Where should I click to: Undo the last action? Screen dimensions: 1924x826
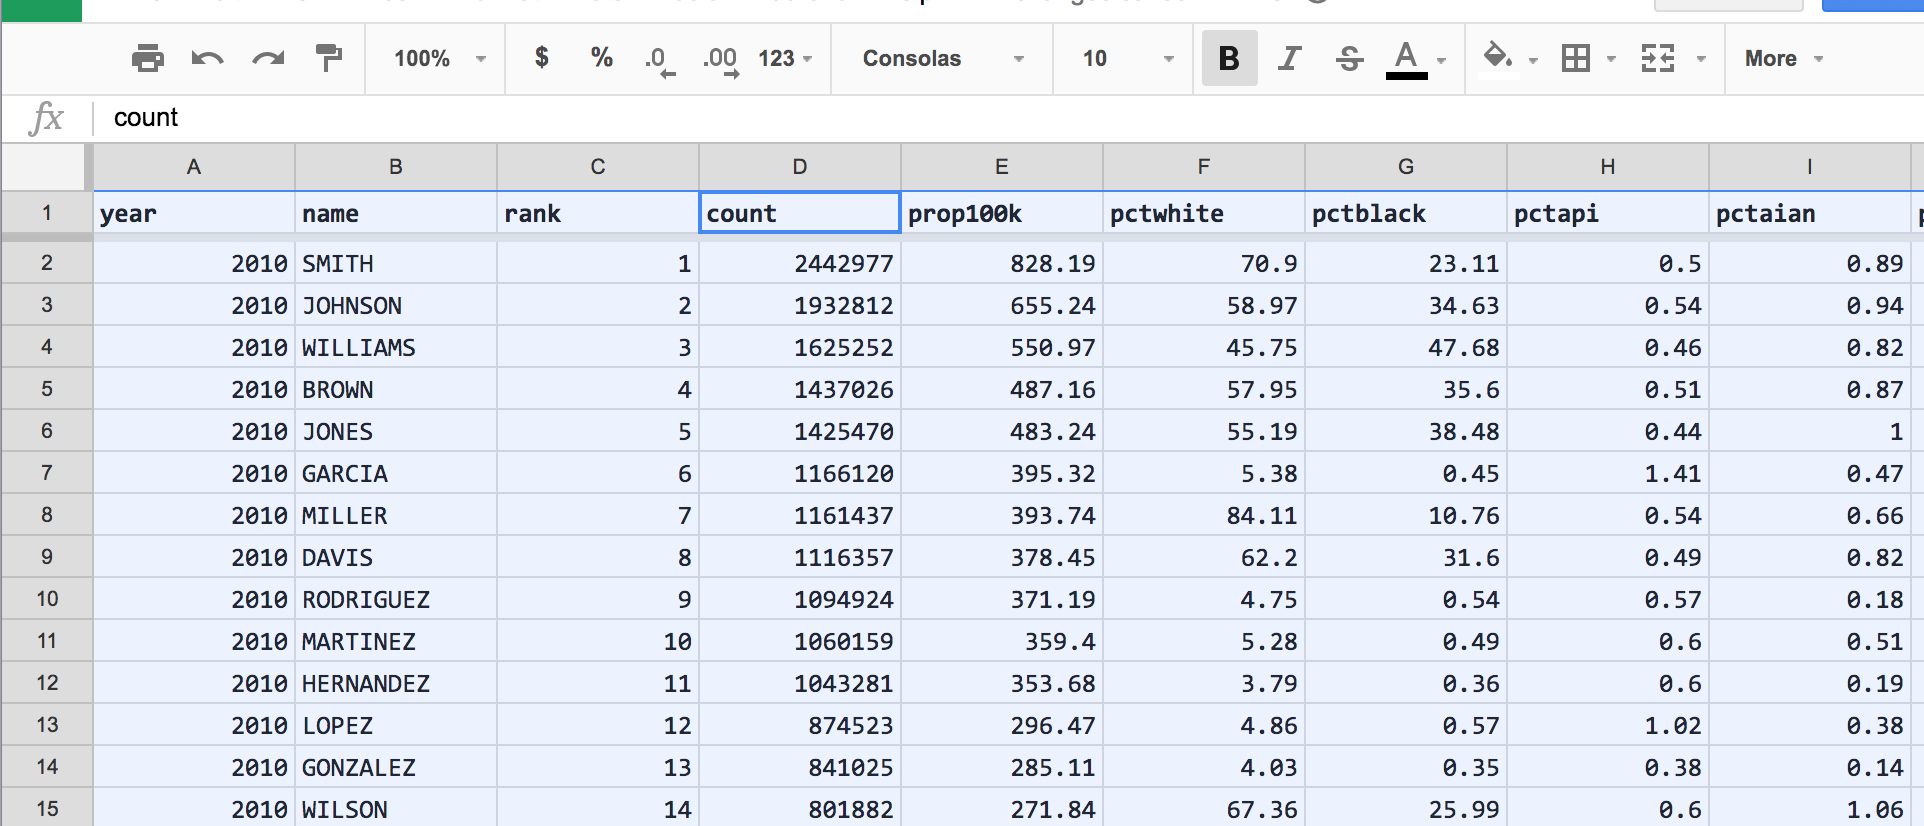pyautogui.click(x=207, y=58)
